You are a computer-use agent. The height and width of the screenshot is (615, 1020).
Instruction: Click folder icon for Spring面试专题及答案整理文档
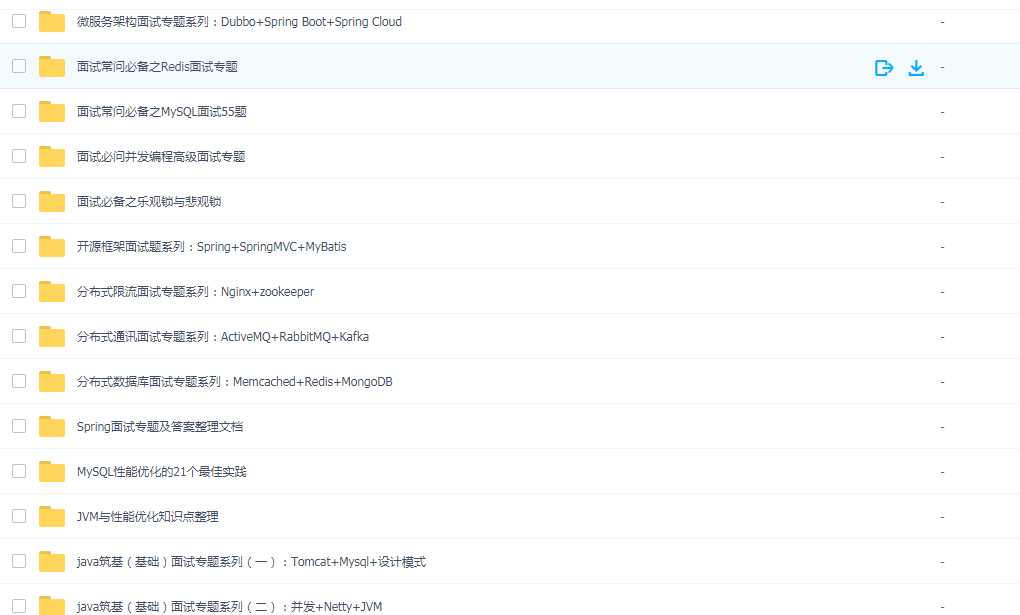pyautogui.click(x=52, y=426)
